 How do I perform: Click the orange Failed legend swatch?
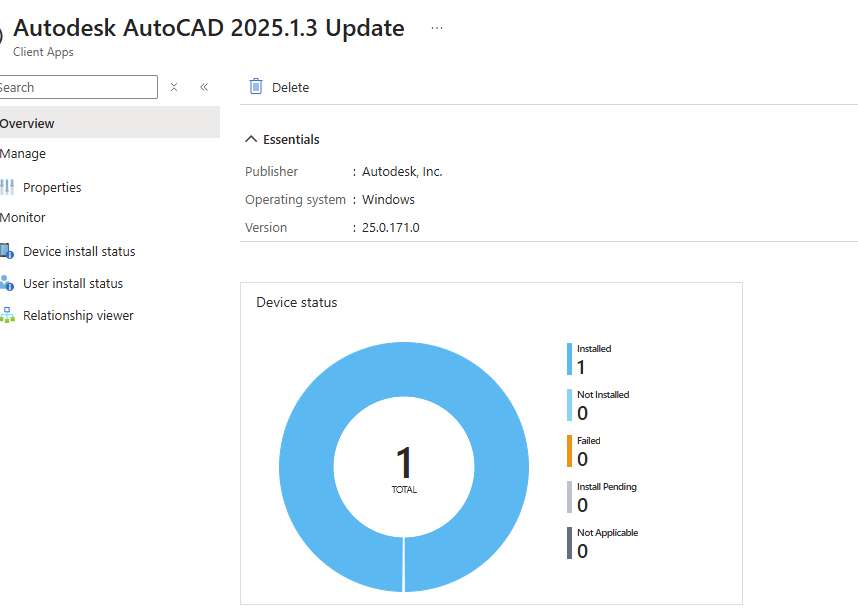[570, 451]
